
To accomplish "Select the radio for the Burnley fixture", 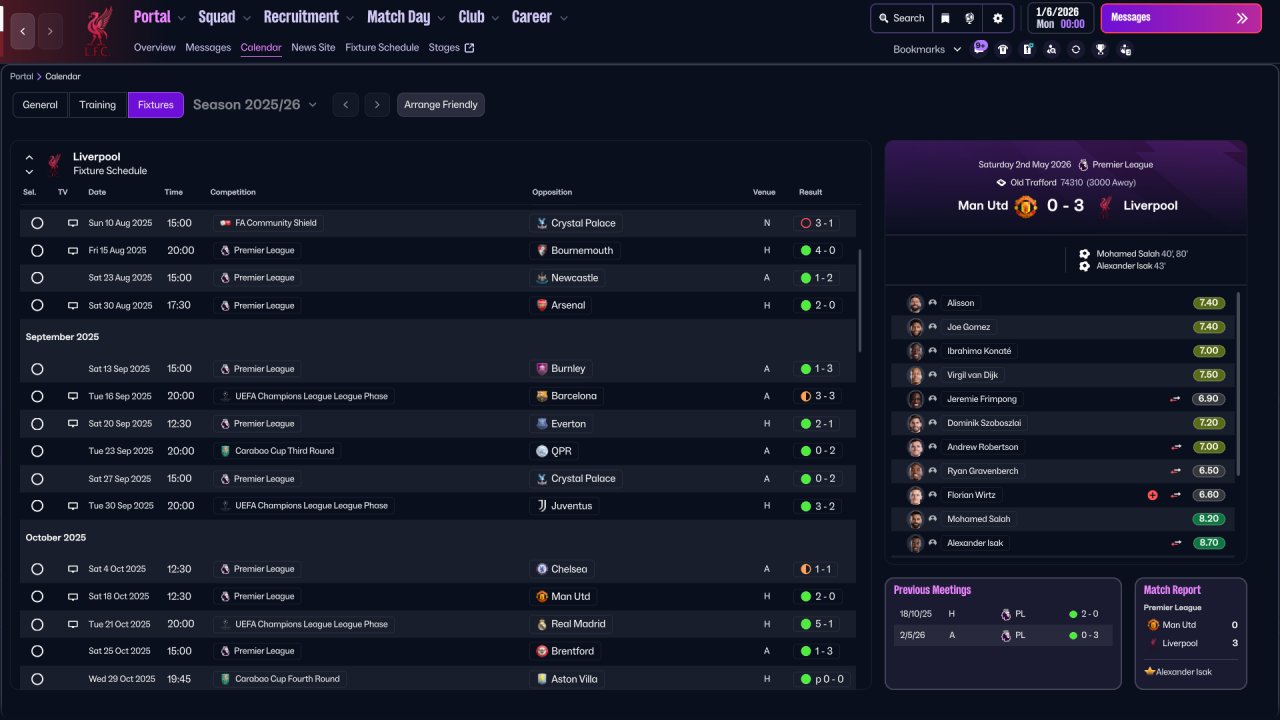I will tap(37, 369).
